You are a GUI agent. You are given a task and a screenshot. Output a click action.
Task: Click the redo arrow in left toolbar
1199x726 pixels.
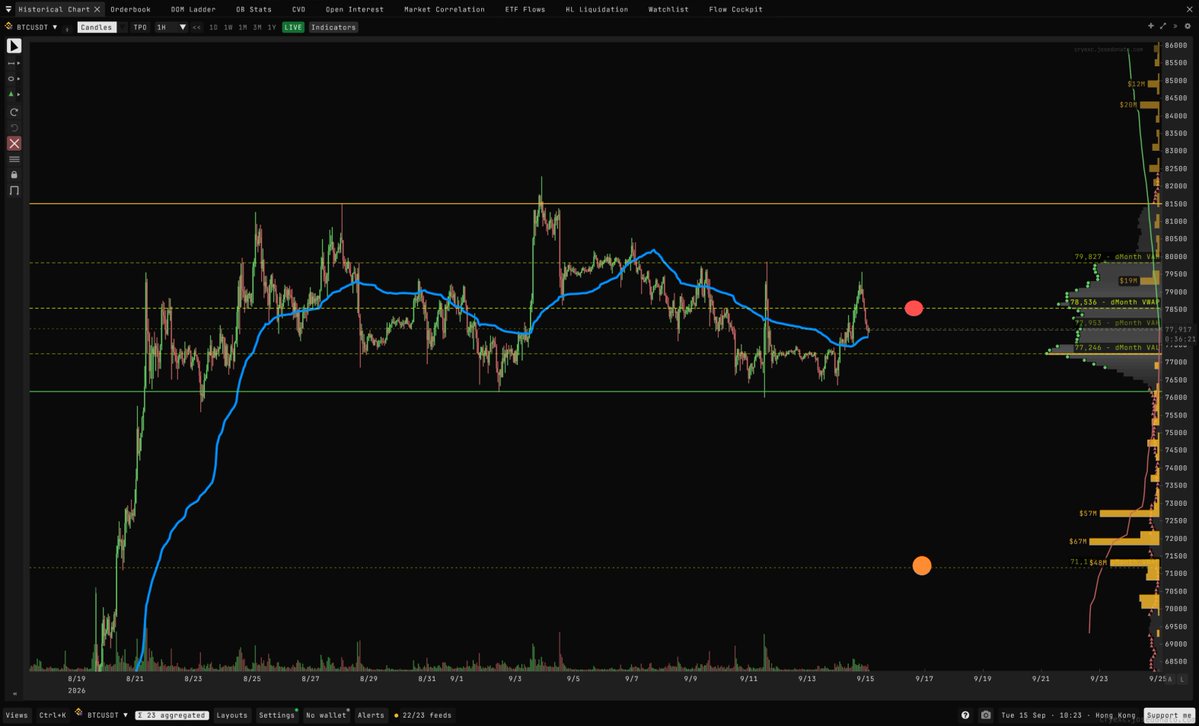coord(14,112)
